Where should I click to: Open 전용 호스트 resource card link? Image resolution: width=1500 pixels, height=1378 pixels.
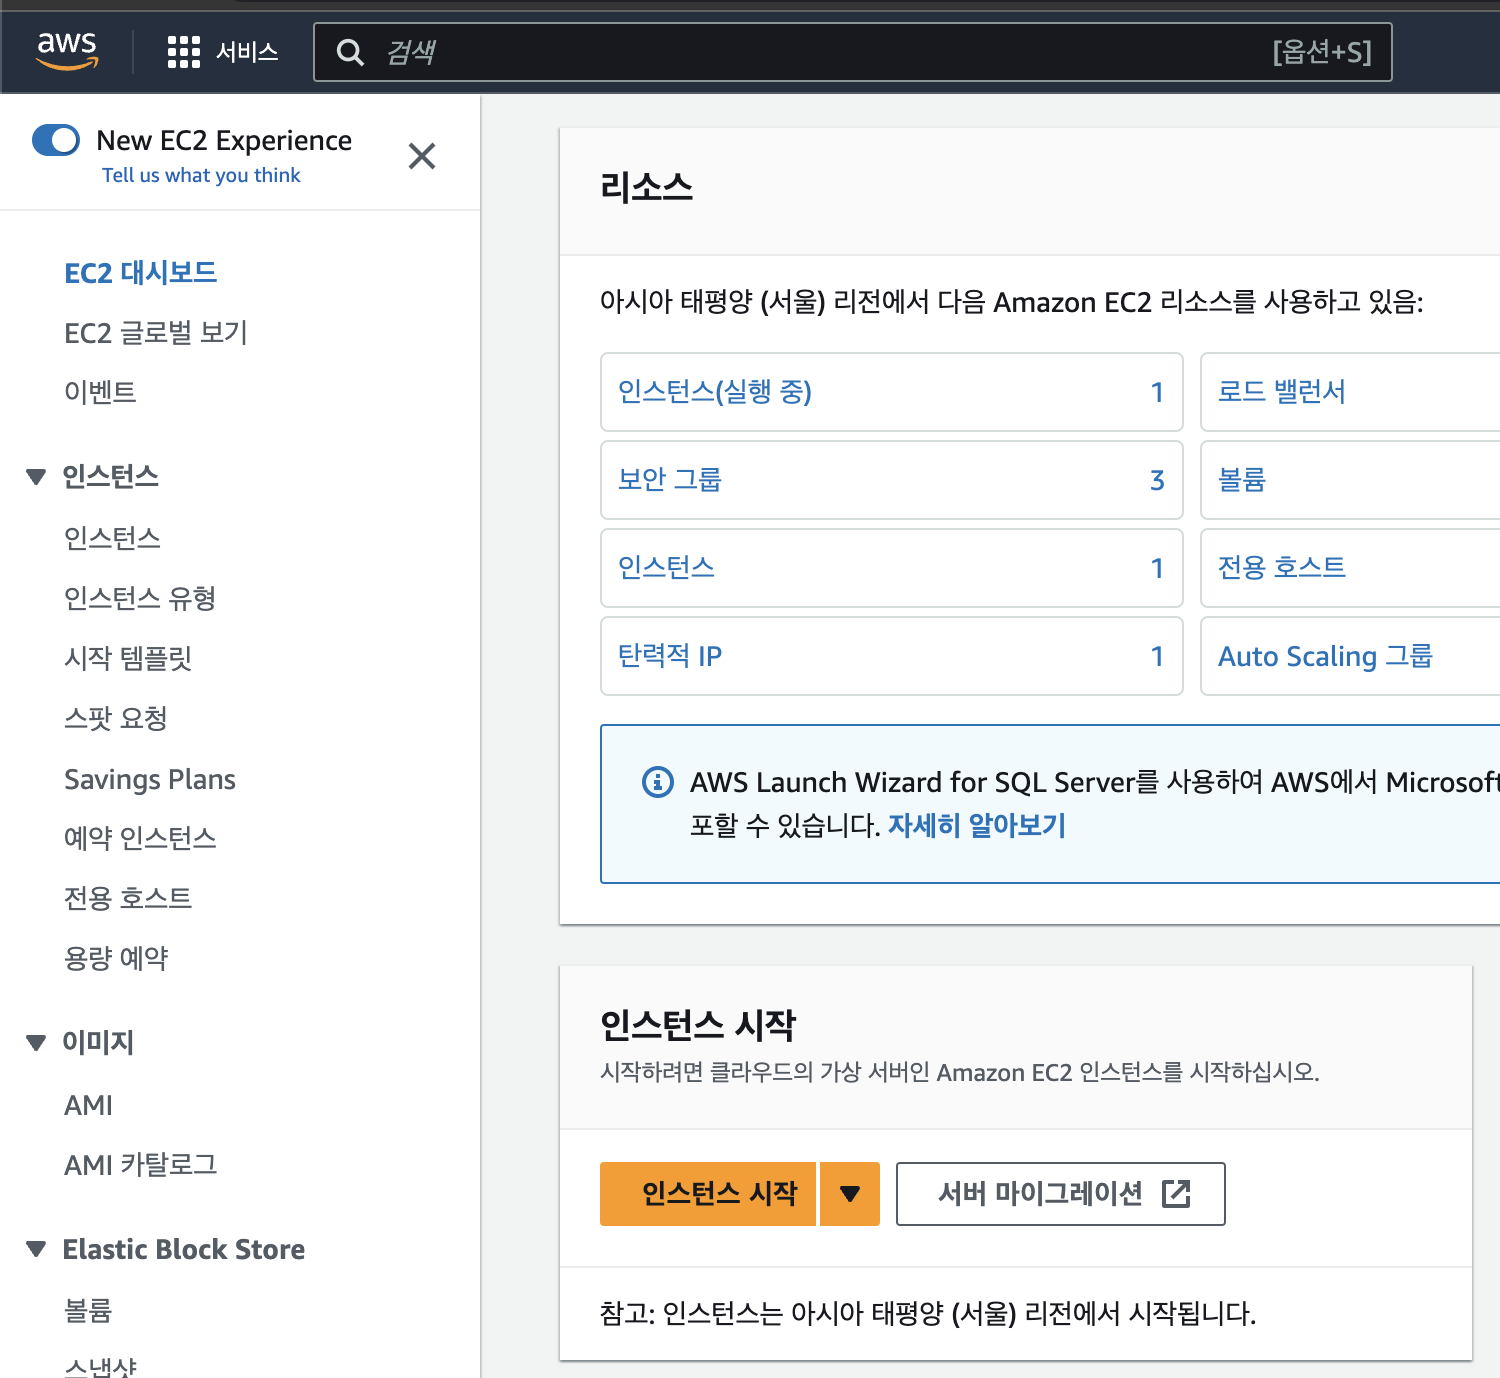coord(1282,567)
